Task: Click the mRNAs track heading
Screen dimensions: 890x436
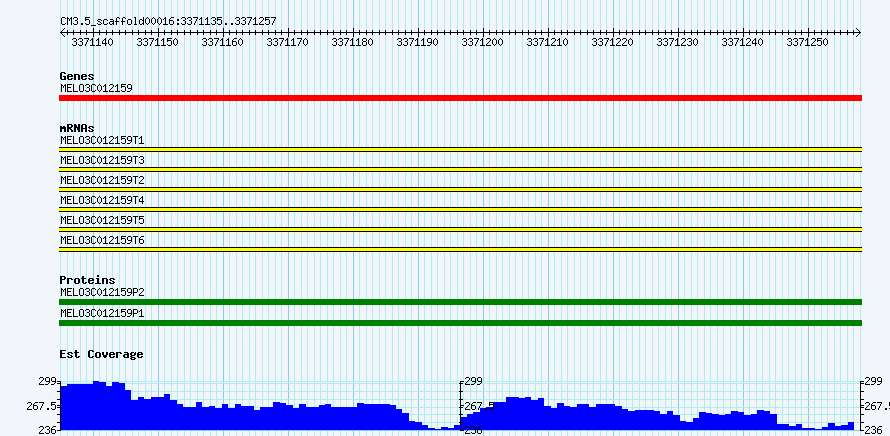Action: pos(77,128)
